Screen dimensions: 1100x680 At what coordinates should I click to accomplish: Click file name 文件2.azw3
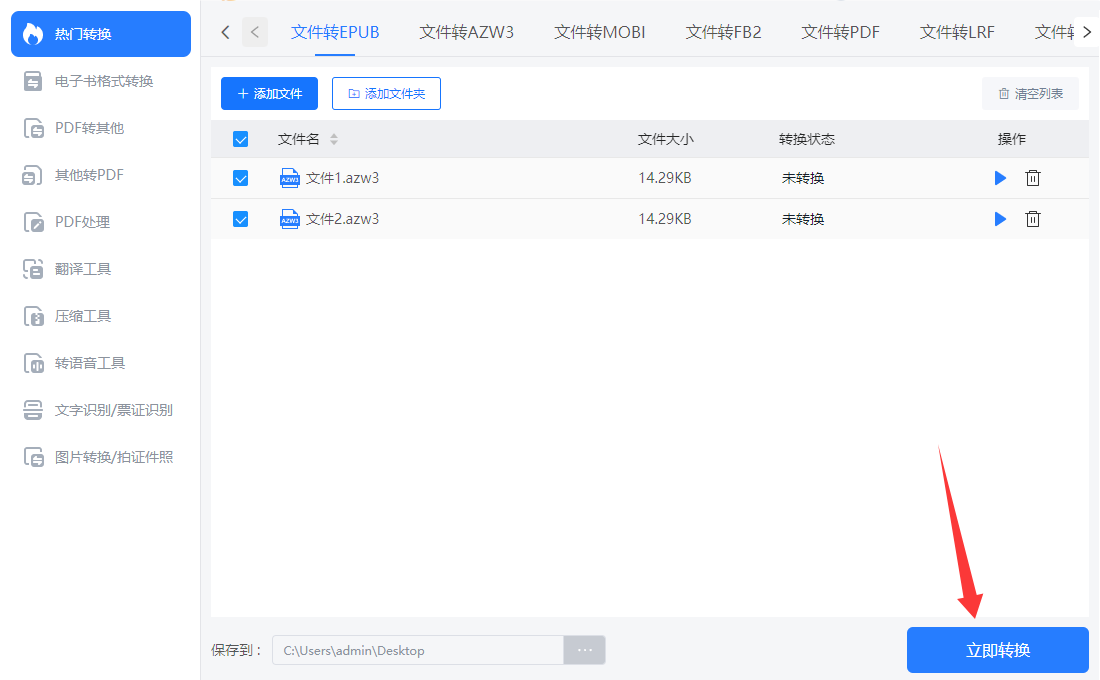342,220
